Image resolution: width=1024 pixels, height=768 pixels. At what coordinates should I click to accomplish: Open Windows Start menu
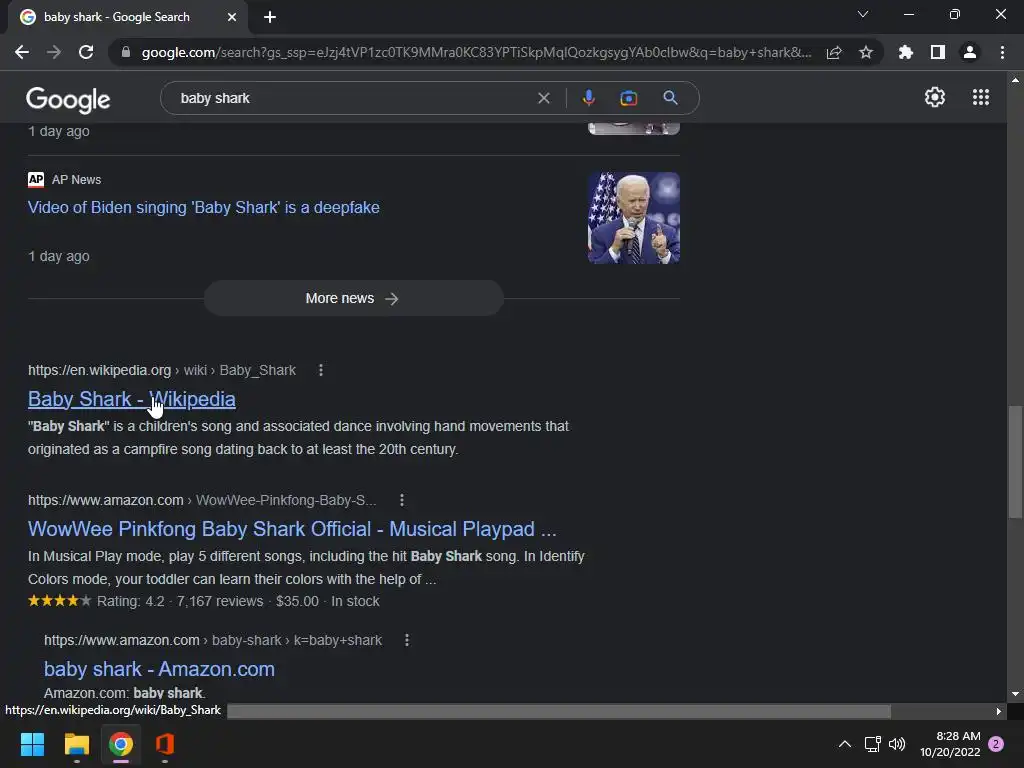click(32, 744)
